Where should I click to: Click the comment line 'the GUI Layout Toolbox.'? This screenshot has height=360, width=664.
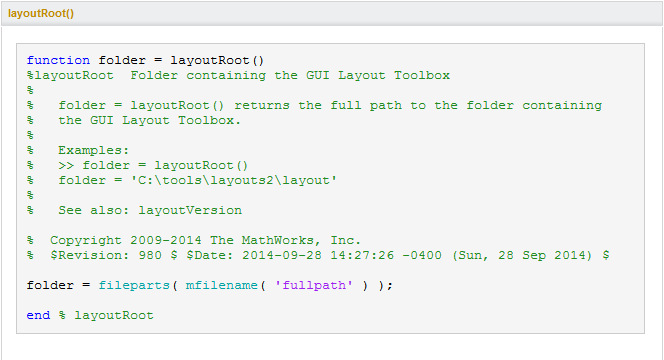coord(133,121)
